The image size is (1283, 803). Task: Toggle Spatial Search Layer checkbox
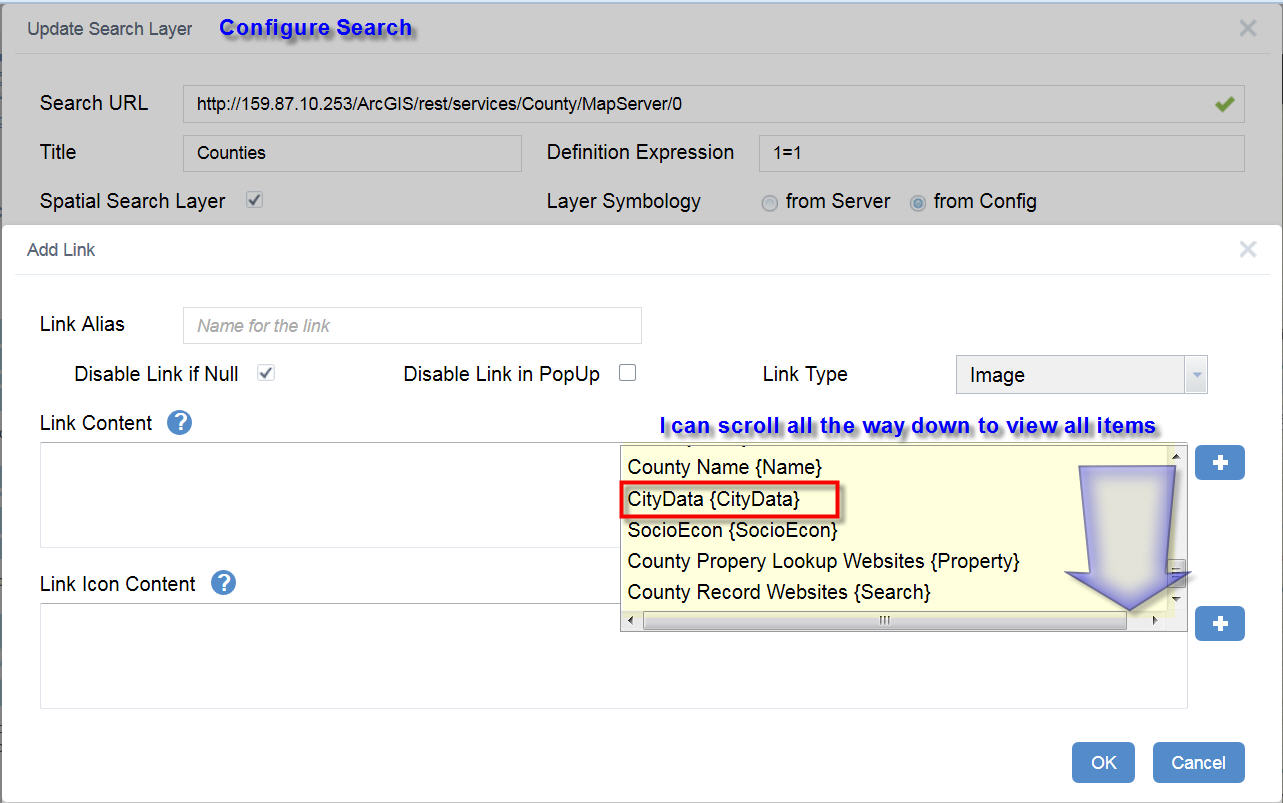click(x=254, y=200)
